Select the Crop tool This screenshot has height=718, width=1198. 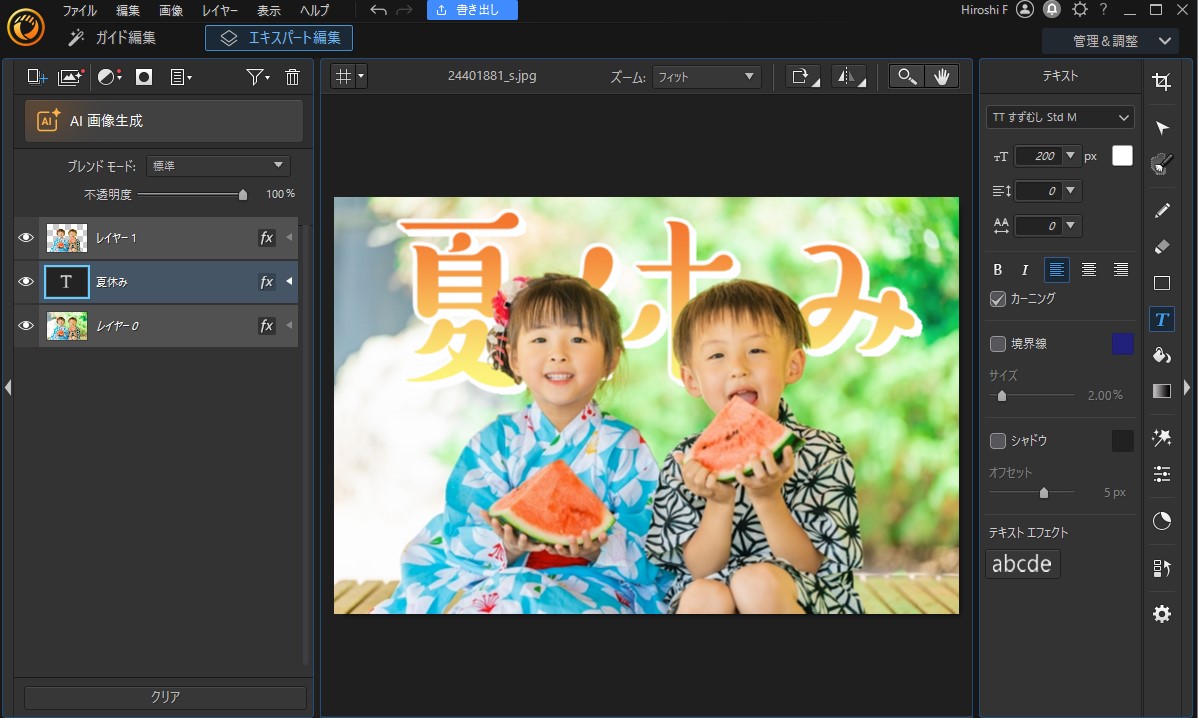tap(1161, 83)
